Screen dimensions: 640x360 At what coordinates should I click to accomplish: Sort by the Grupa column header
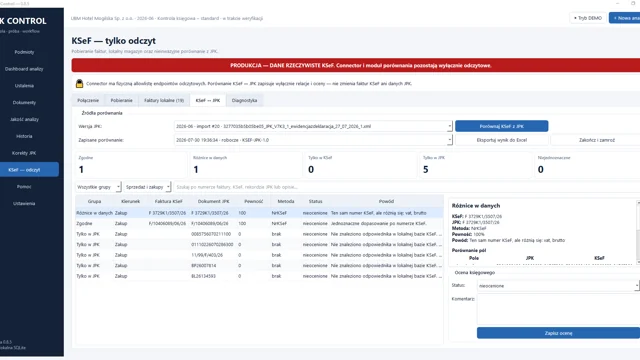(94, 201)
